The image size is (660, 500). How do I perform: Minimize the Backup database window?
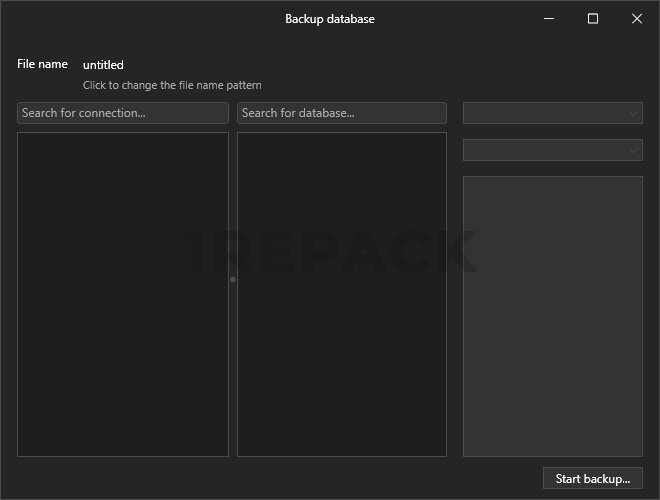coord(548,19)
